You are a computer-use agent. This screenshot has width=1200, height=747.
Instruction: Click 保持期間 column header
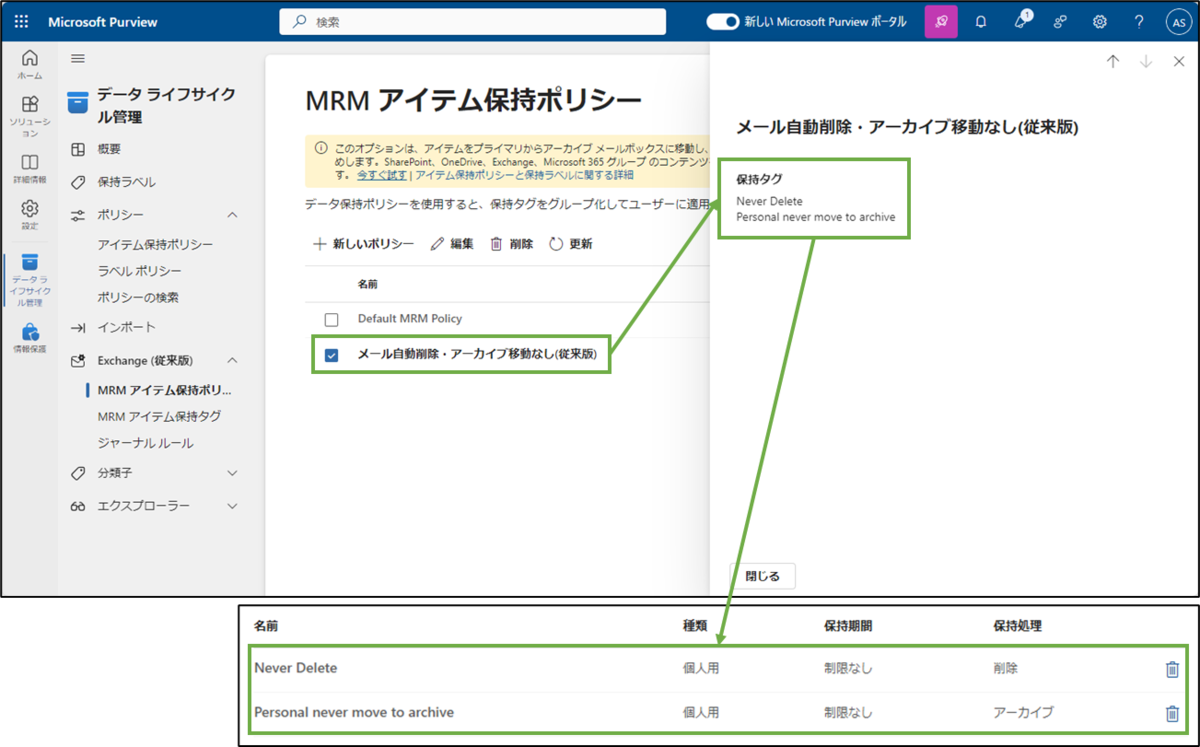(848, 625)
